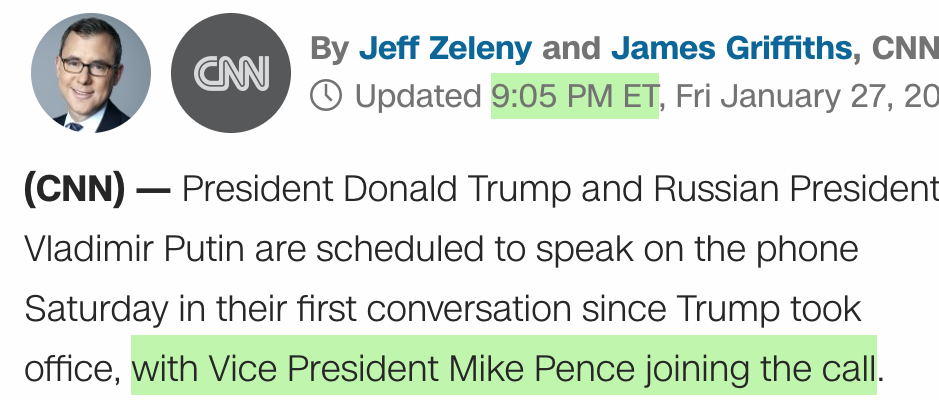Screen dimensions: 939x400
Task: Click the word By before the author names
Action: tap(328, 48)
